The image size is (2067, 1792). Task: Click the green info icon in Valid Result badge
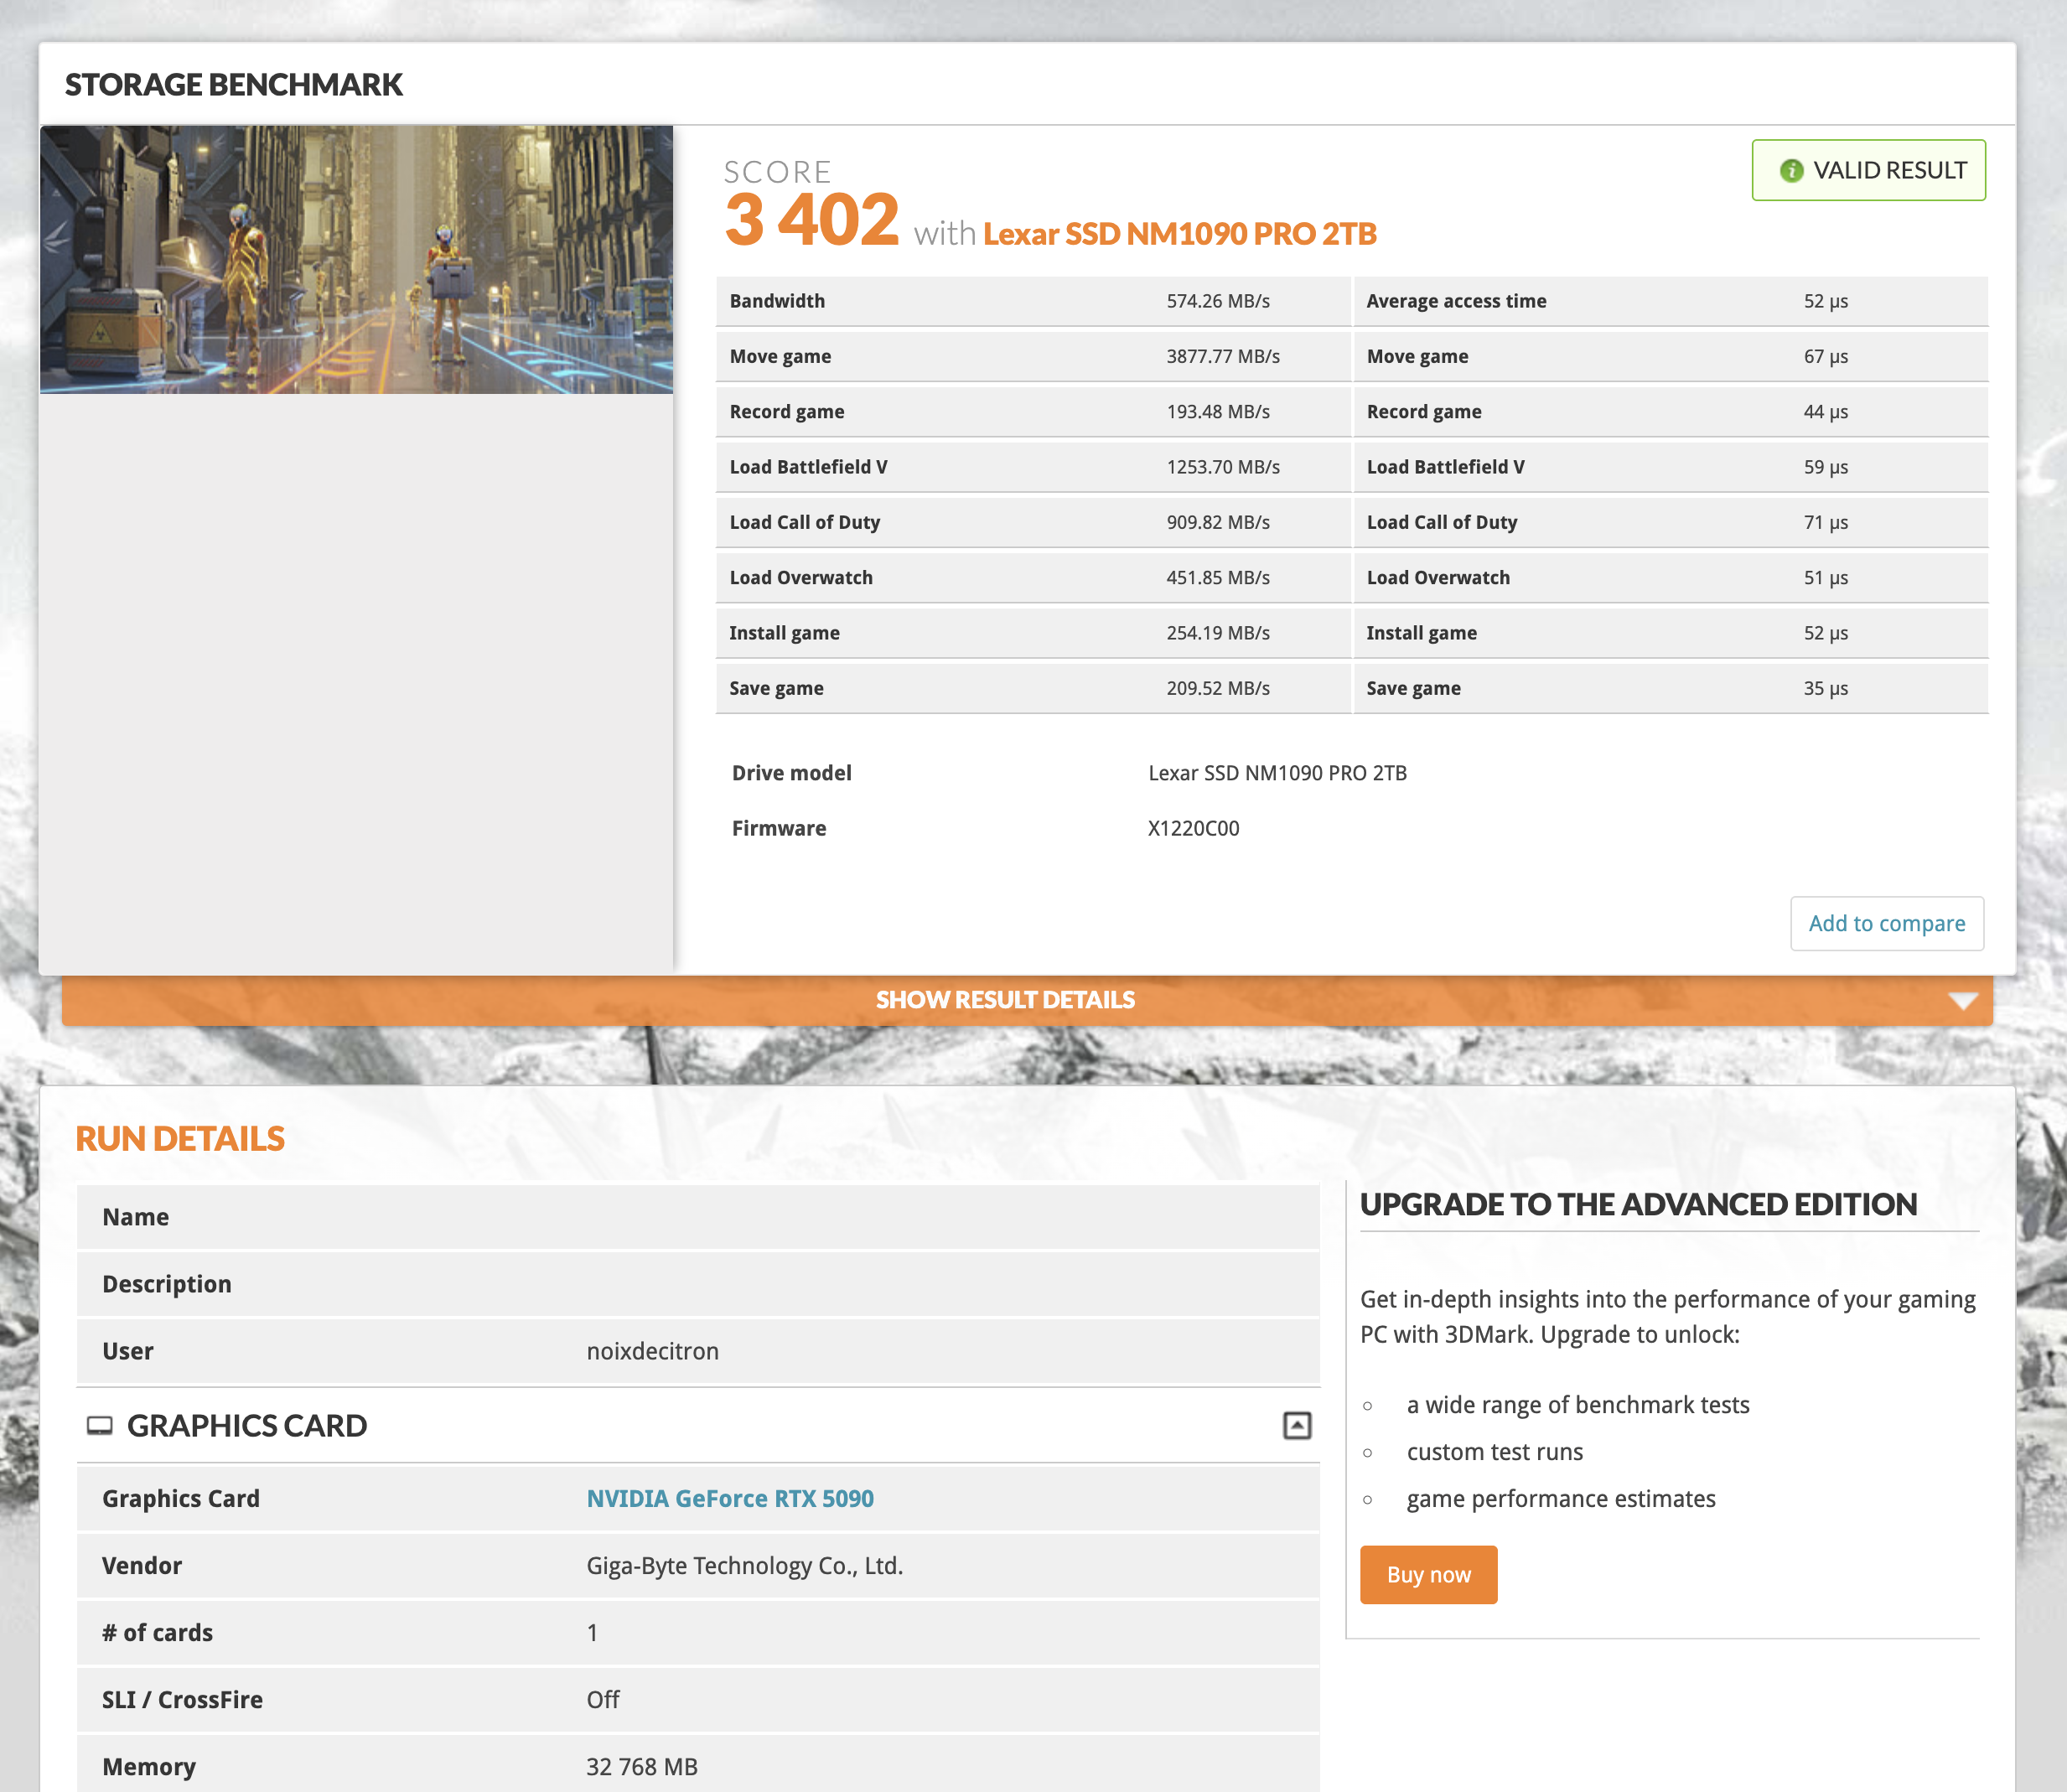pos(1791,171)
